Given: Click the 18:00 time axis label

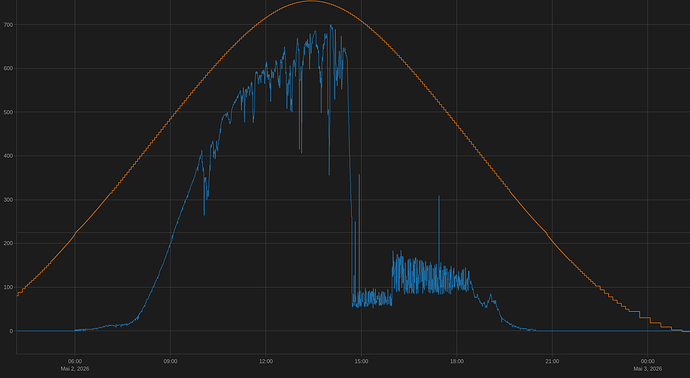Looking at the screenshot, I should click(x=457, y=361).
